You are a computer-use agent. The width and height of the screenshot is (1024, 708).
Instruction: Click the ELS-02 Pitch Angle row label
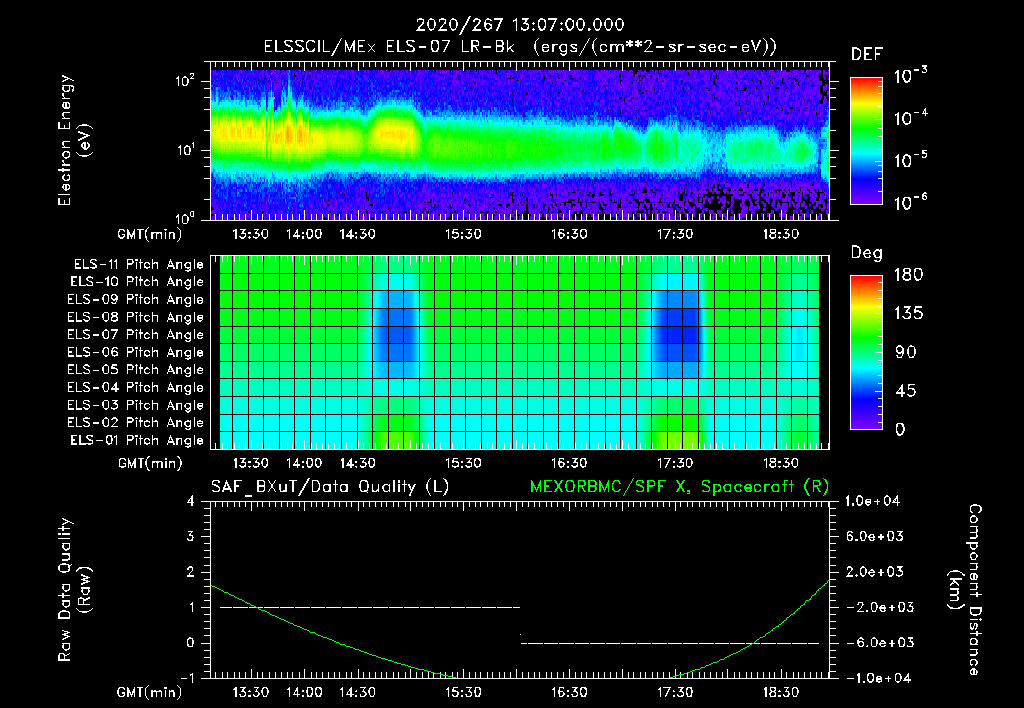[x=135, y=423]
